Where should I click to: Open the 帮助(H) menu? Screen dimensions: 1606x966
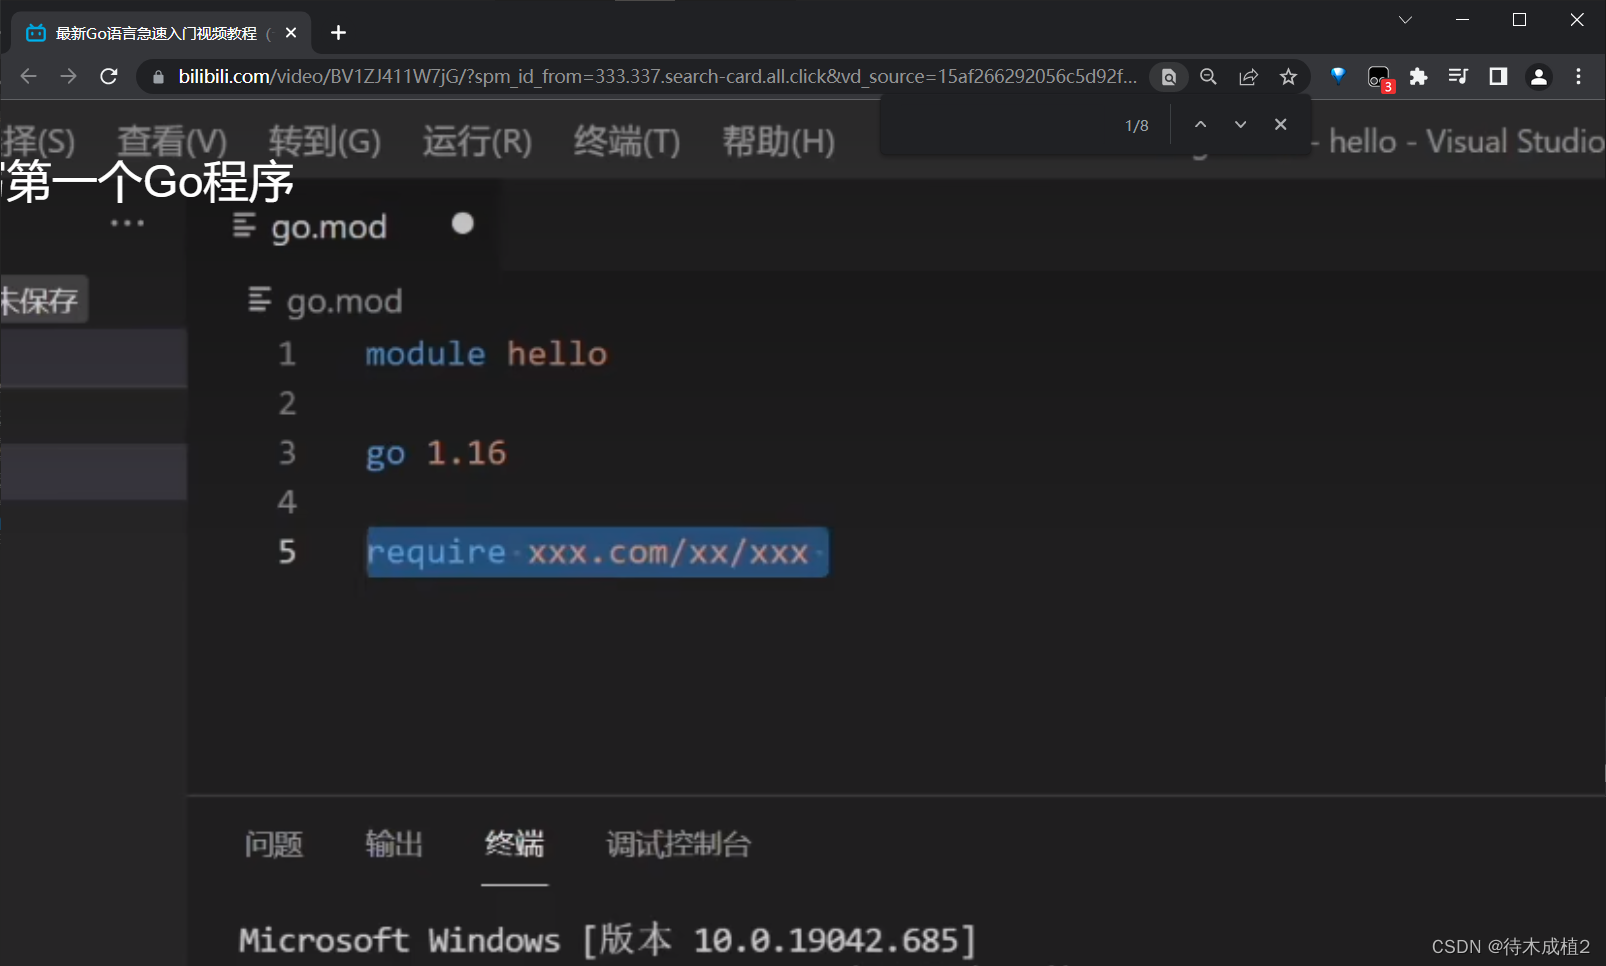click(779, 141)
